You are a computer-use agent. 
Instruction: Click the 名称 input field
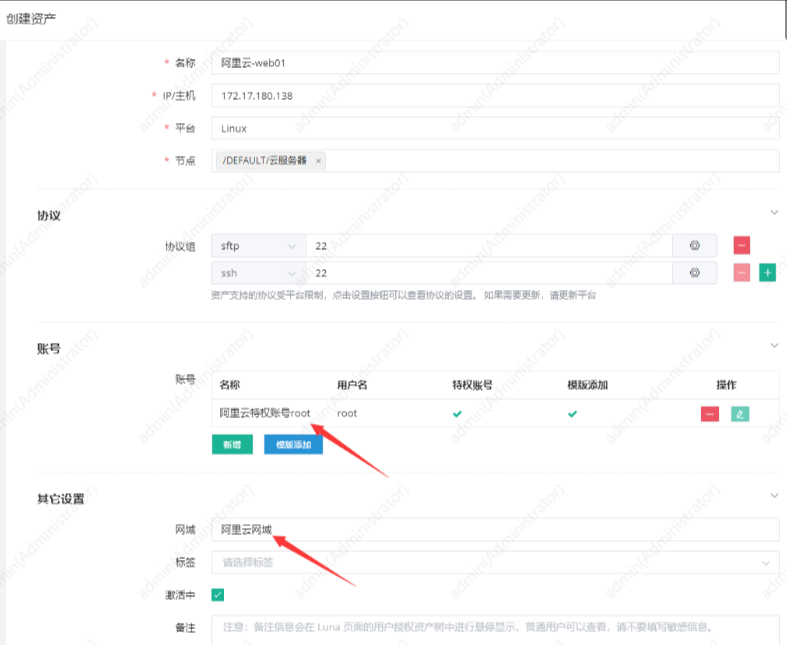tap(495, 63)
